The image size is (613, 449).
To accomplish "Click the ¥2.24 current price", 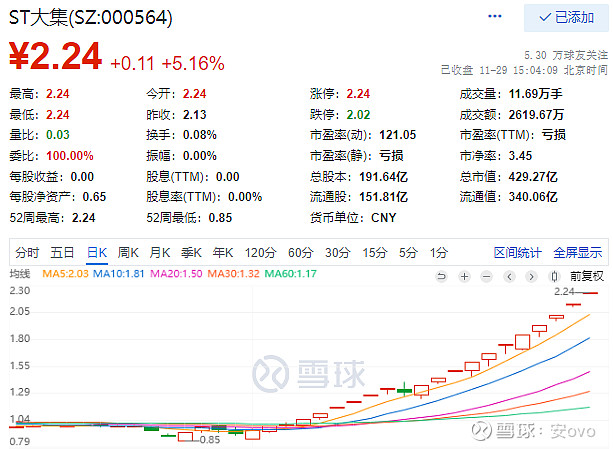I will point(56,57).
